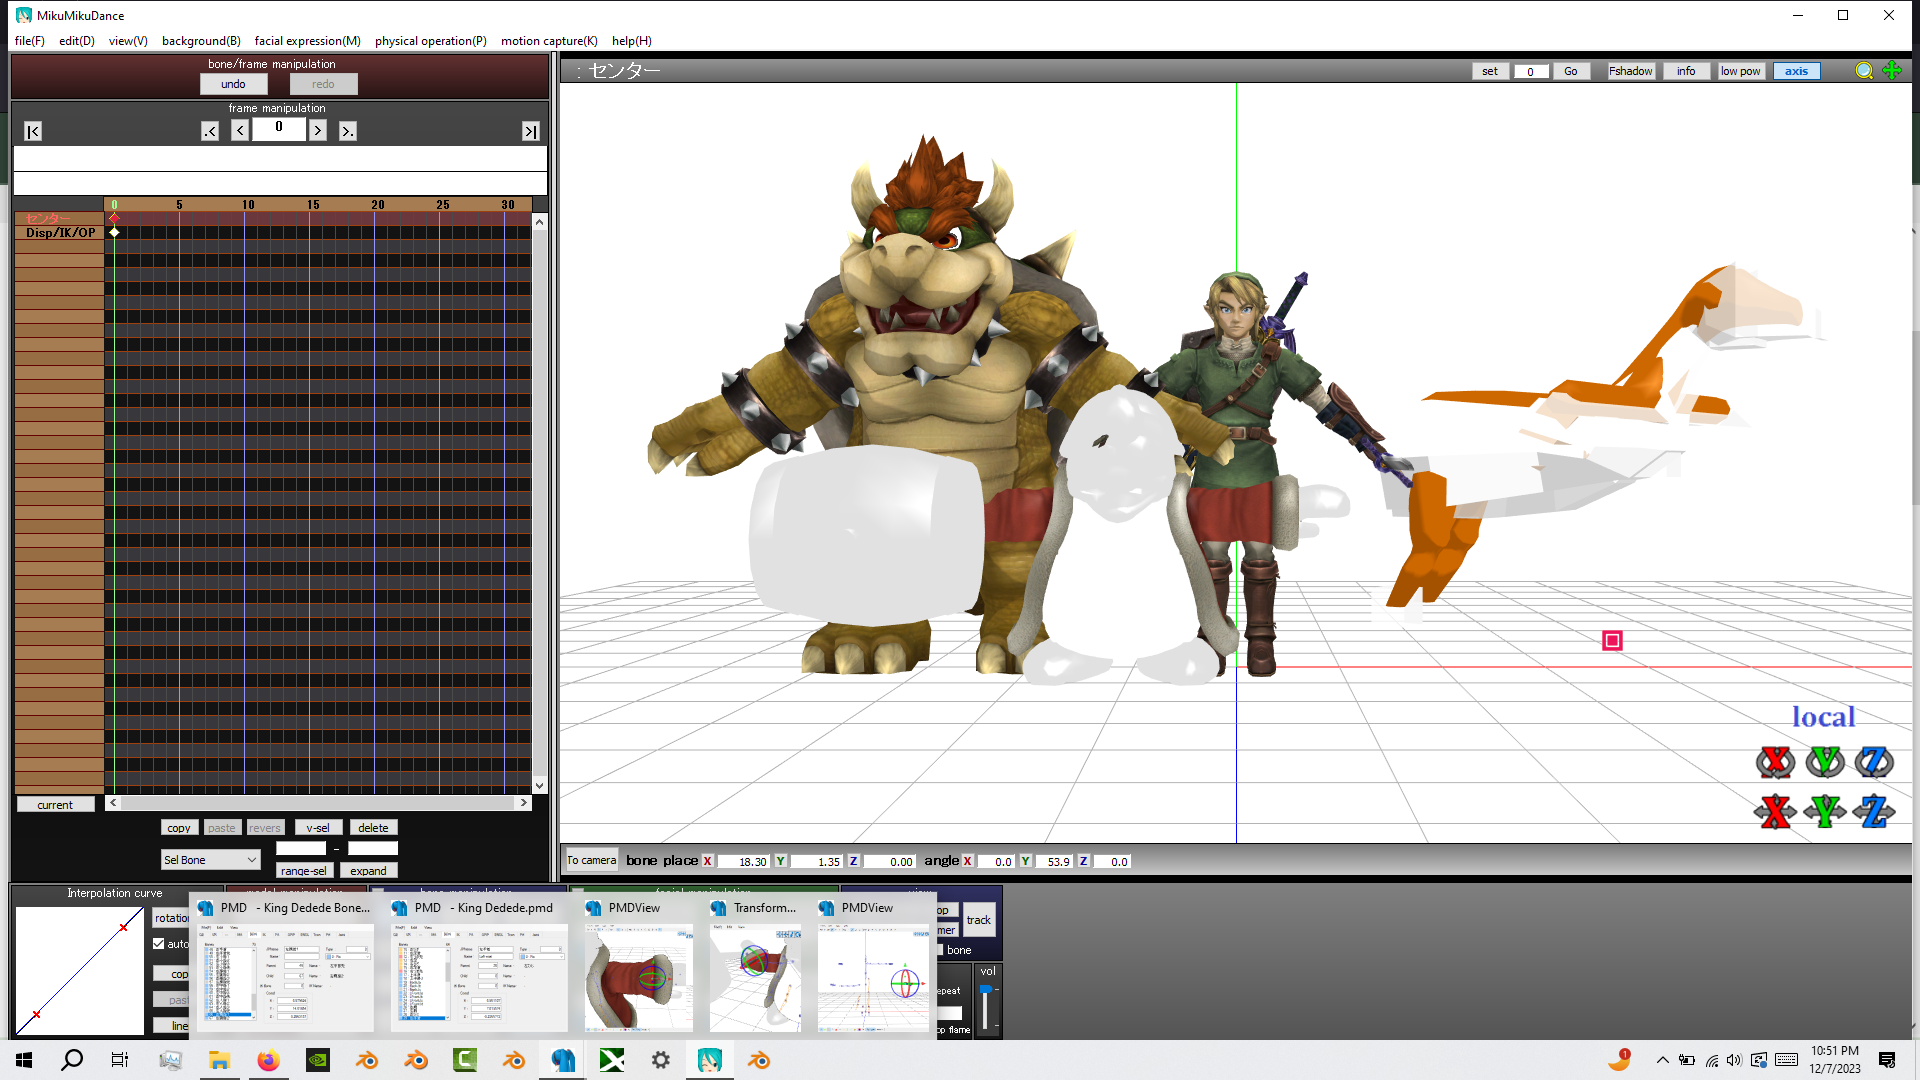Toggle the low pow mode button

[1740, 71]
